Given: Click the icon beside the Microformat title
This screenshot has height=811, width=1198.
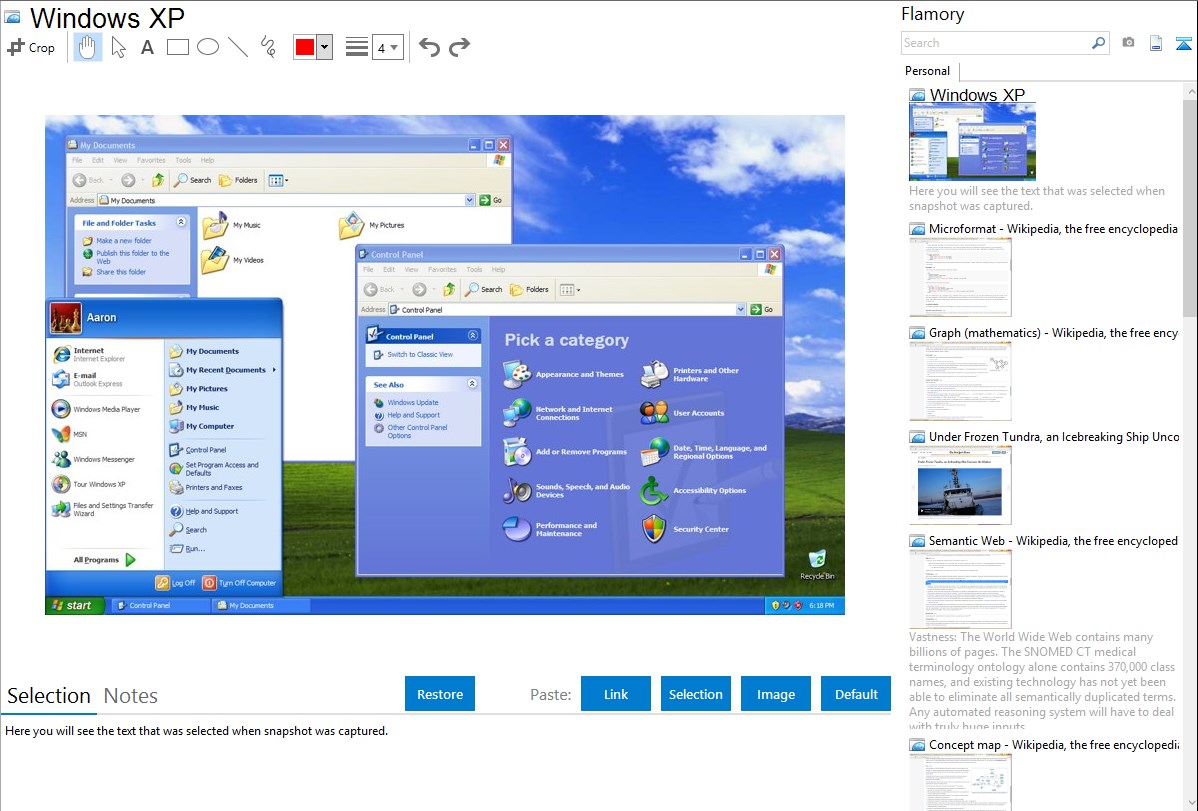Looking at the screenshot, I should pos(917,229).
